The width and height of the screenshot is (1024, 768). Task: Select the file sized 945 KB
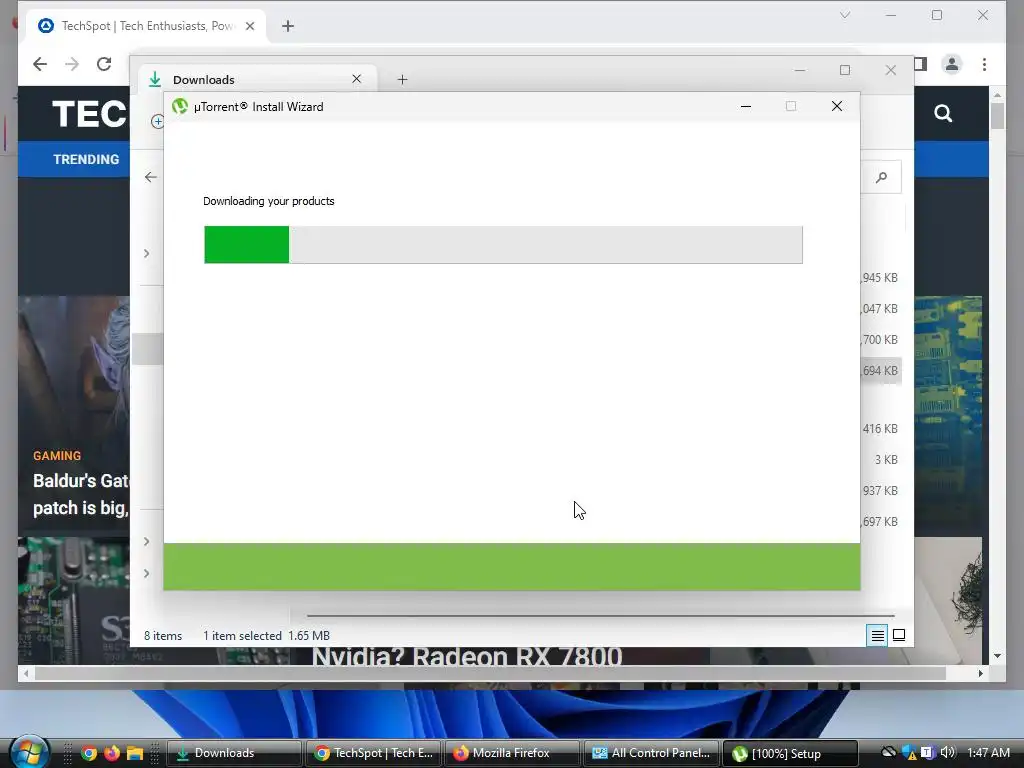tap(880, 278)
